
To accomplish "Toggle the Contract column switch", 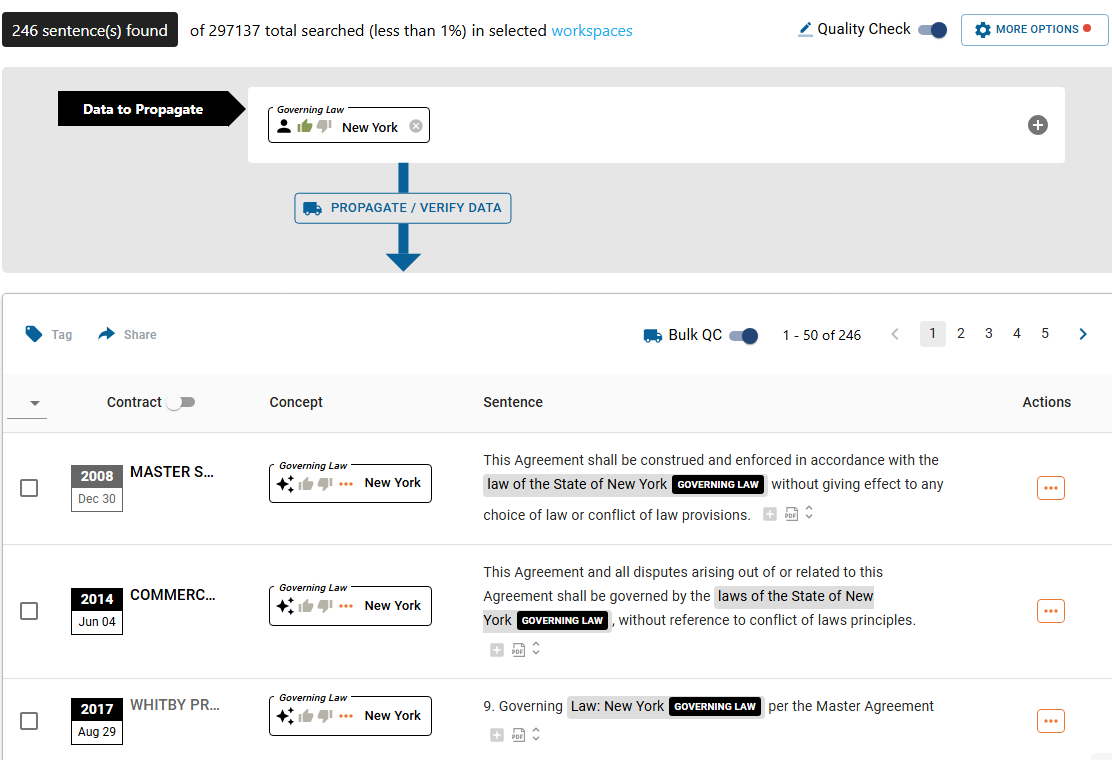I will 181,402.
